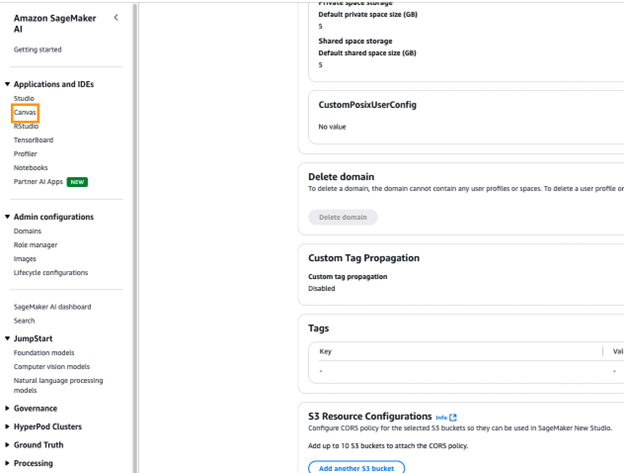
Task: Expand the HyperPod Clusters section
Action: 7,426
